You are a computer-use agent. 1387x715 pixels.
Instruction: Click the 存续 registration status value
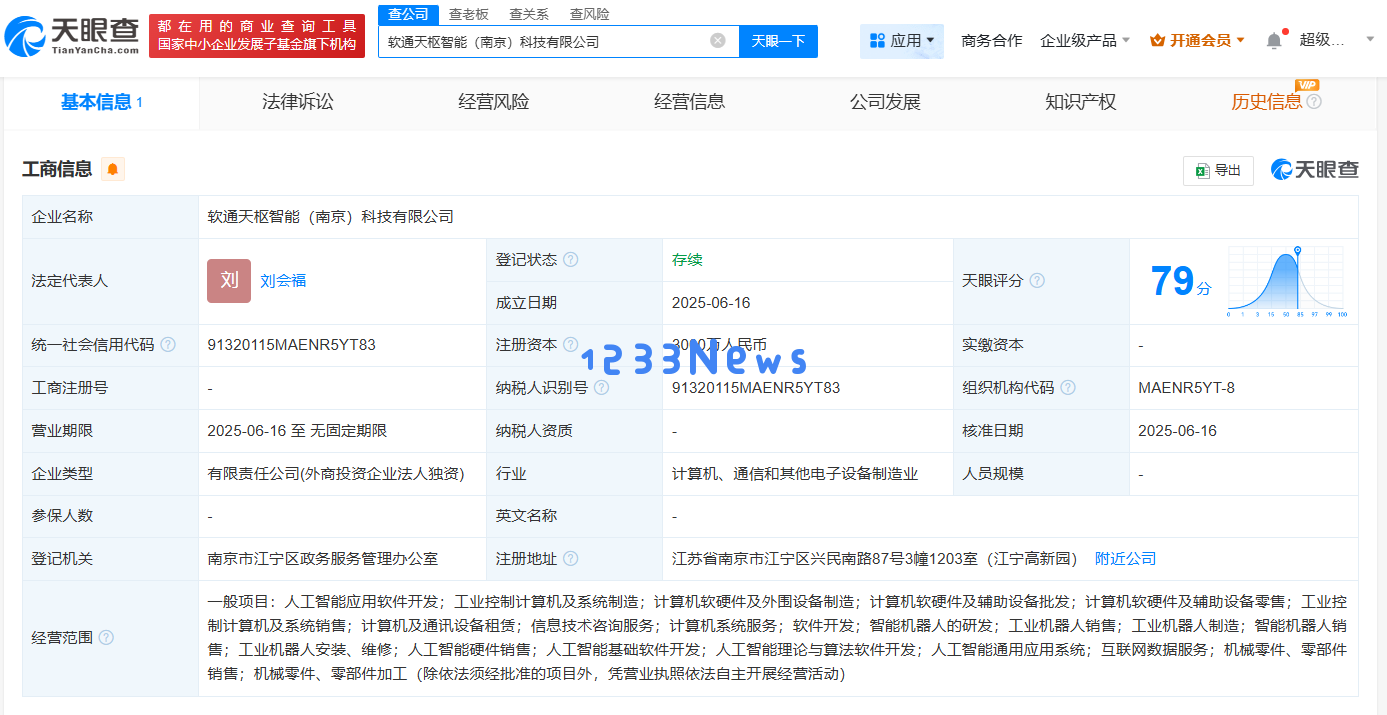pyautogui.click(x=687, y=260)
